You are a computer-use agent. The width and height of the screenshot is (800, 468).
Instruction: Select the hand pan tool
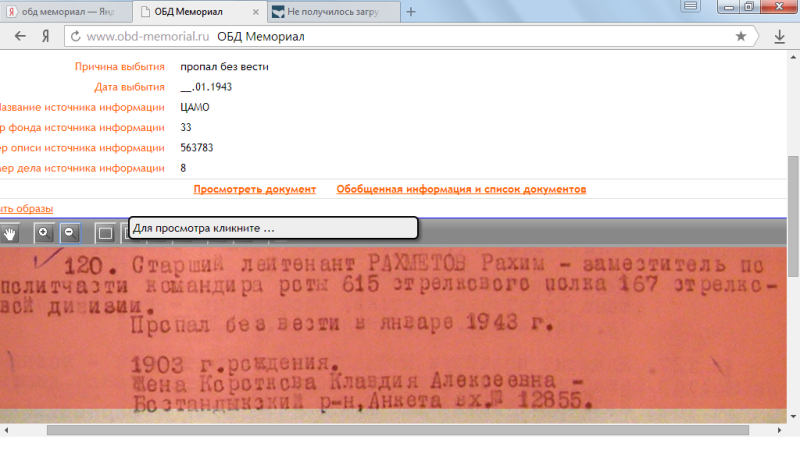click(x=11, y=233)
